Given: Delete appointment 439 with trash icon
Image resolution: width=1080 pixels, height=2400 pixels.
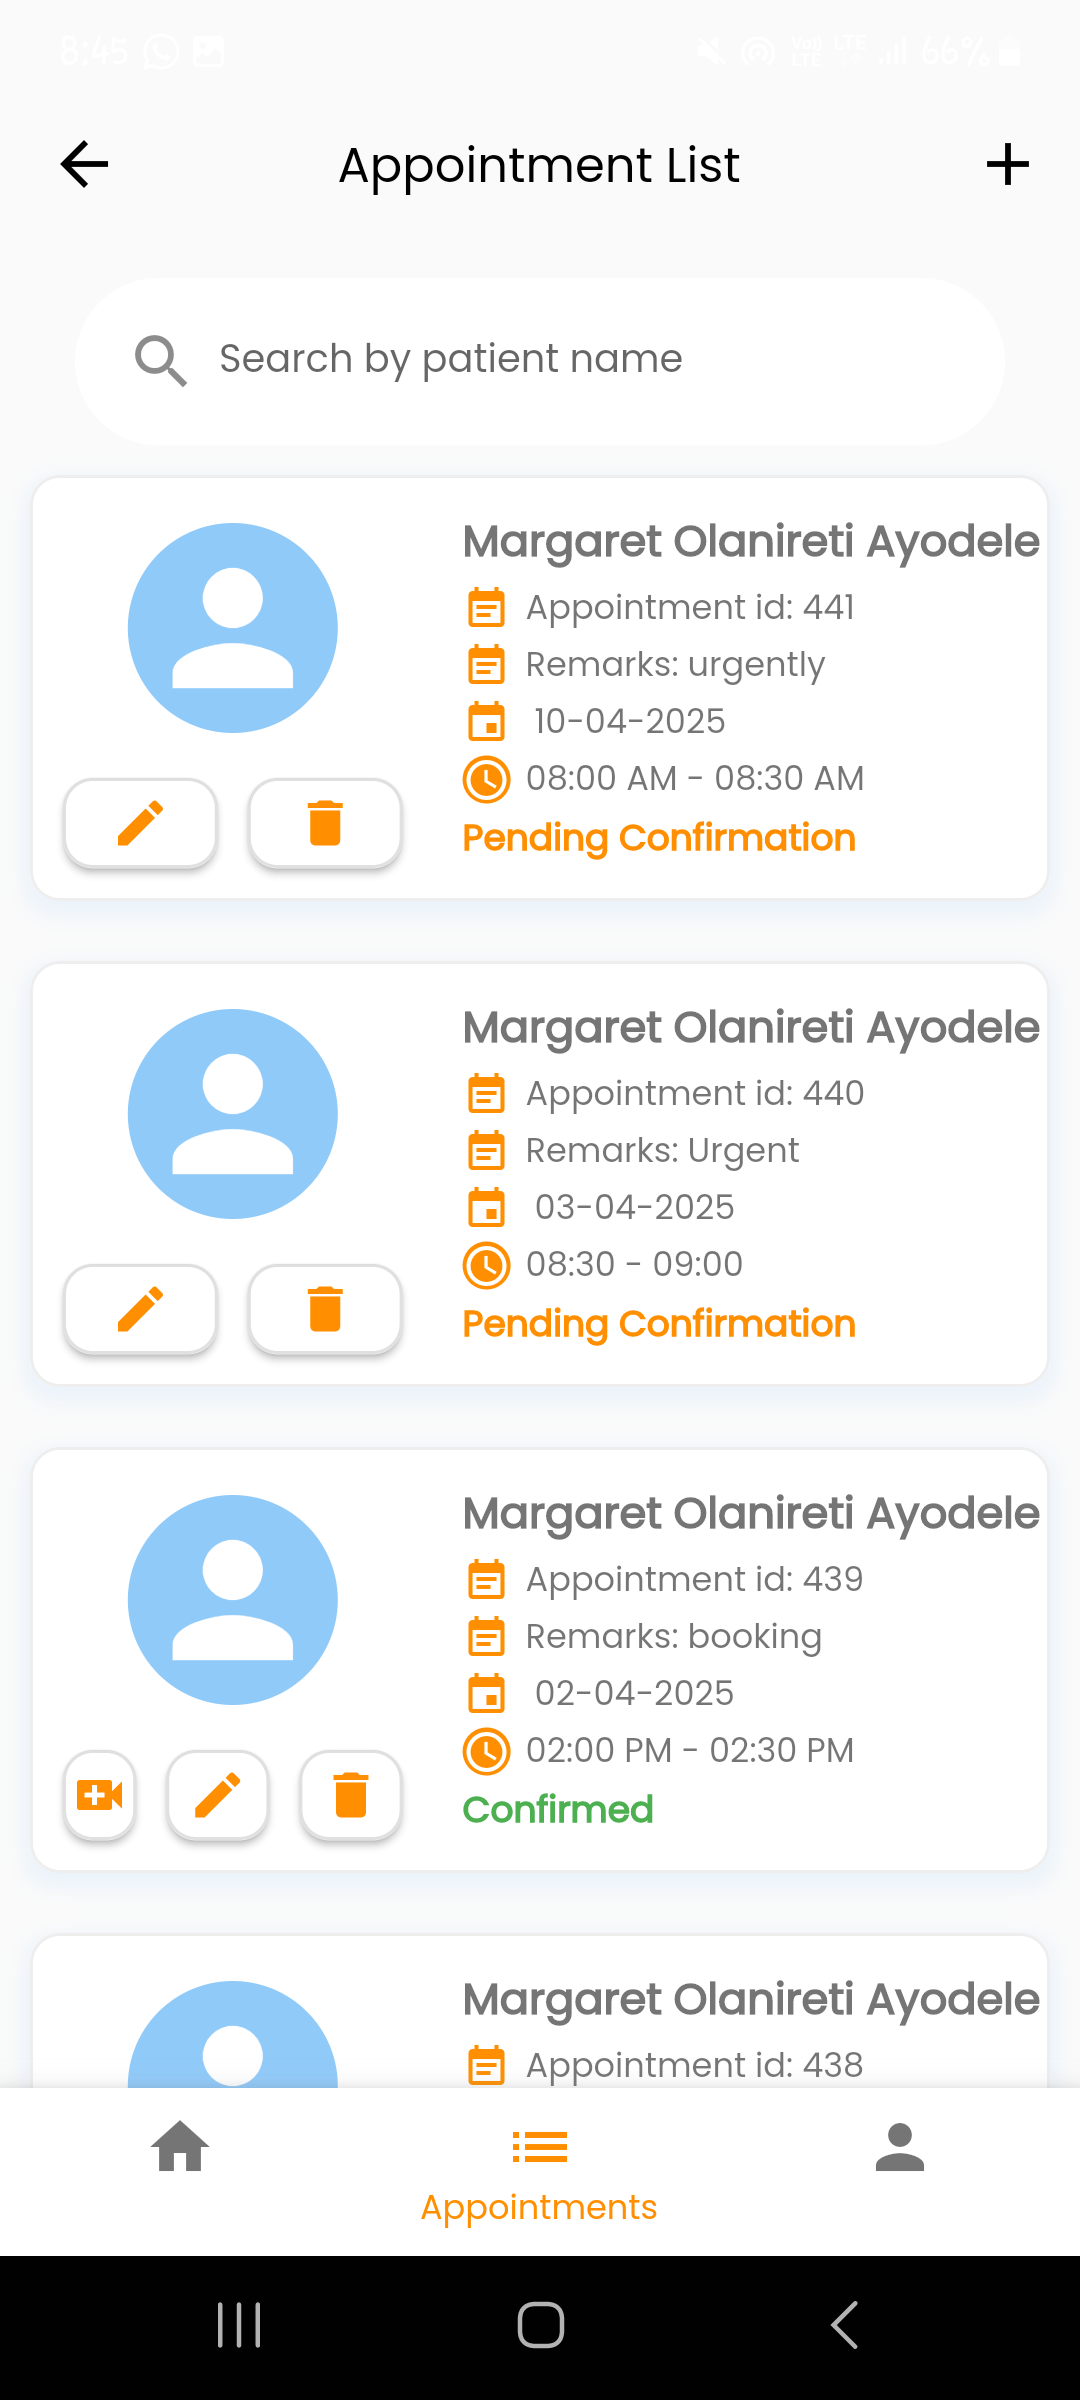Looking at the screenshot, I should click(351, 1795).
